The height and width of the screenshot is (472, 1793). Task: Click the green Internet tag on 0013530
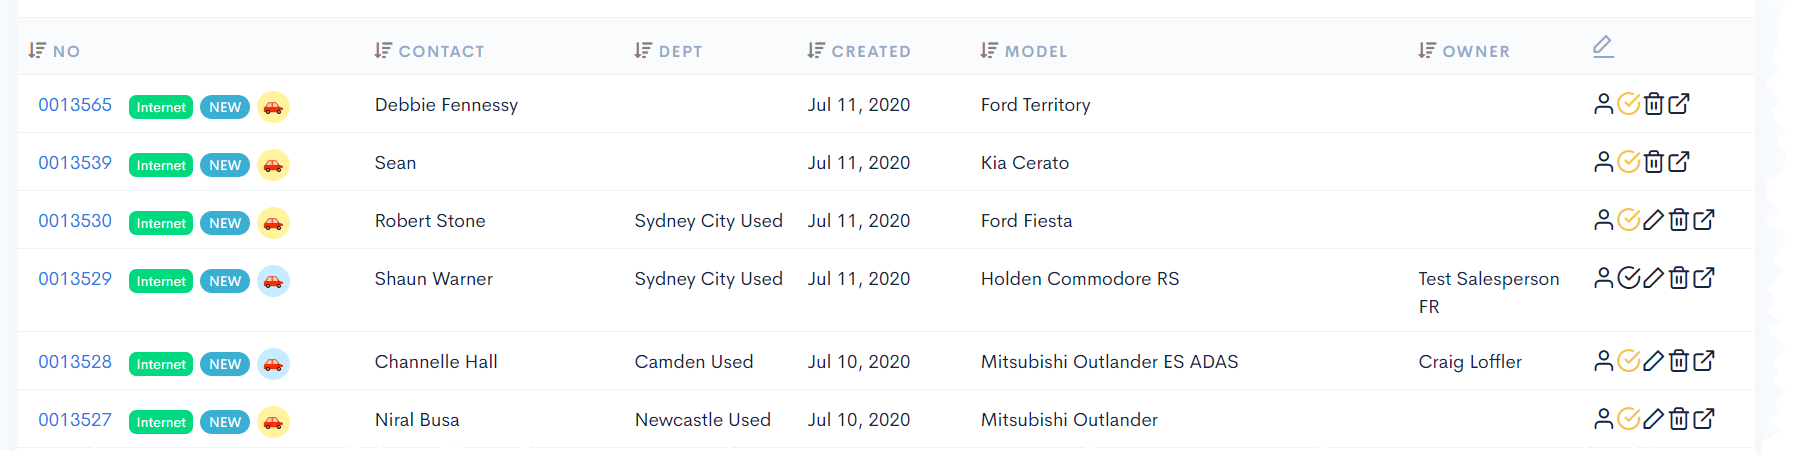(161, 223)
